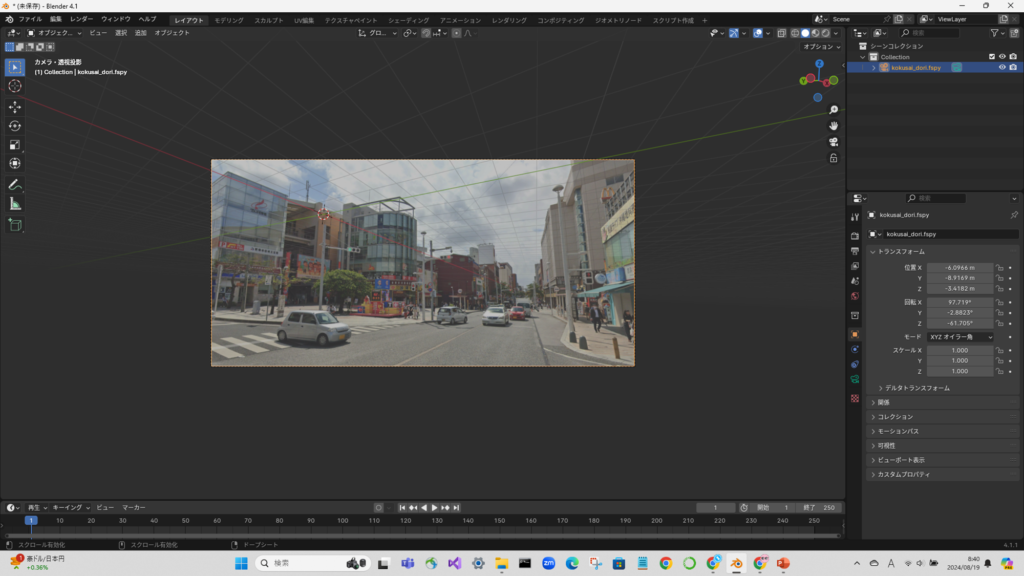Uncheck the Collection exclude checkbox in the outliner
The image size is (1024, 576).
(991, 57)
